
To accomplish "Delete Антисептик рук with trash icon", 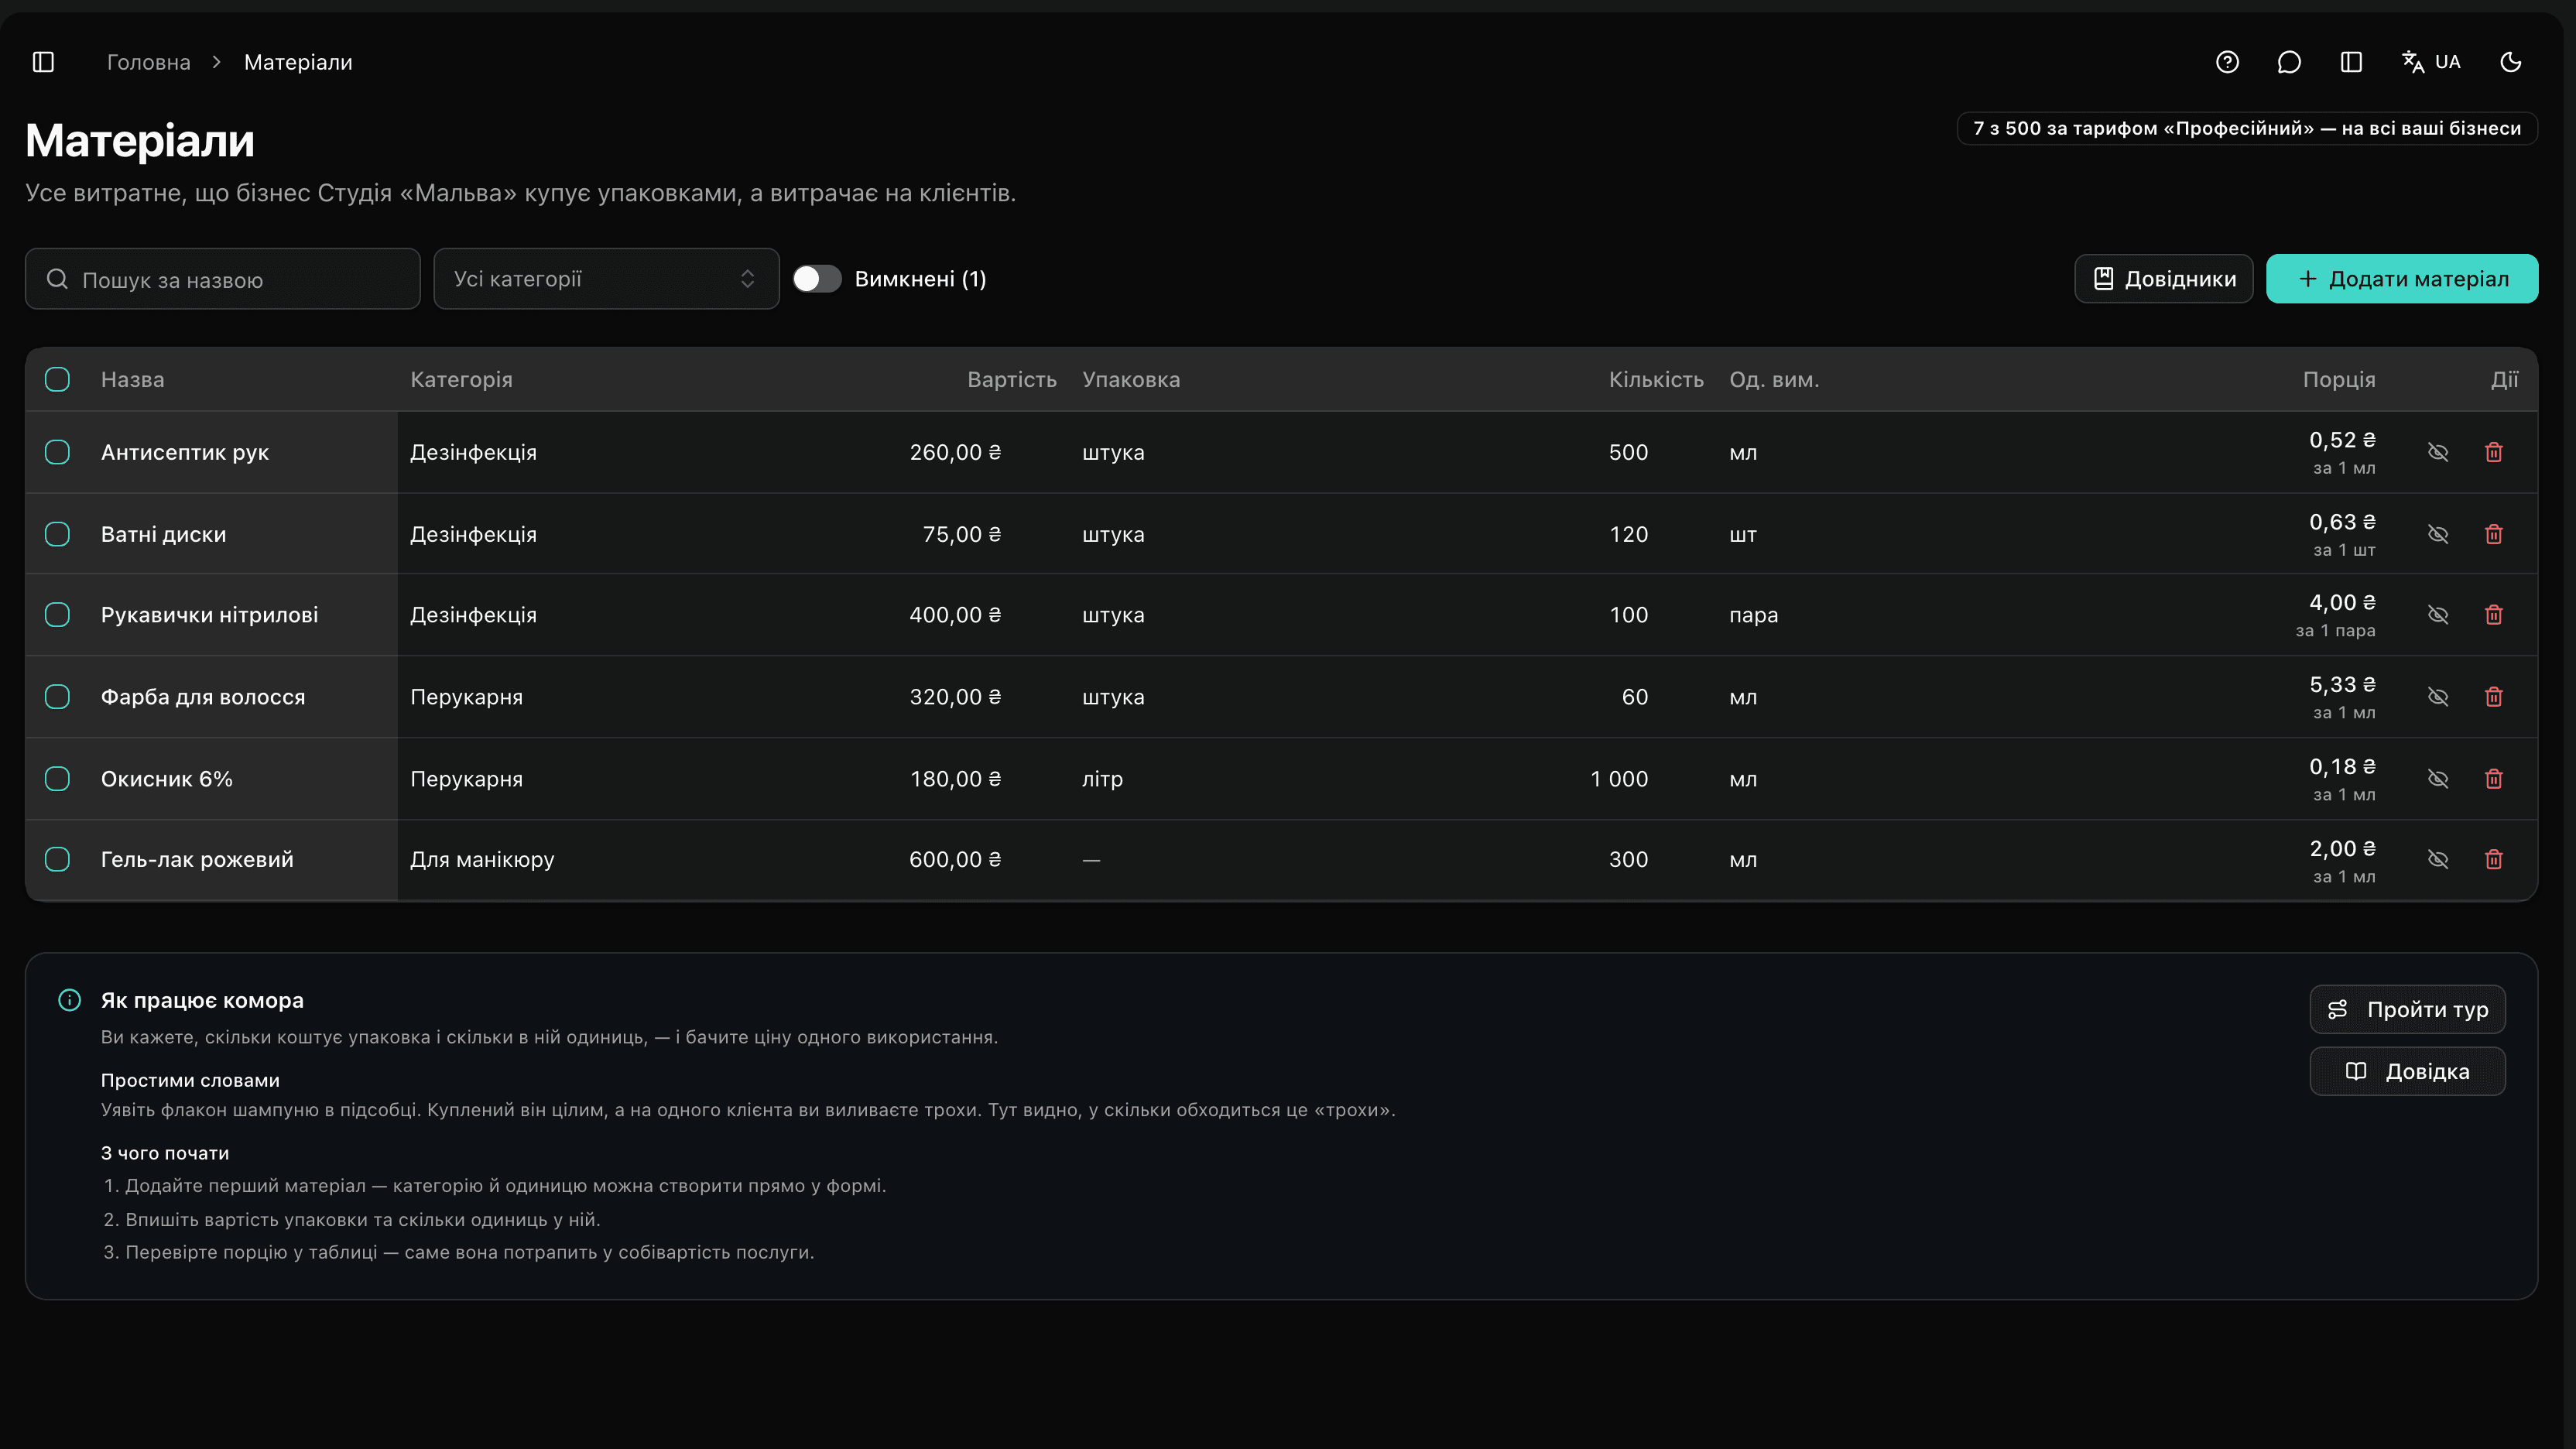I will click(x=2494, y=452).
